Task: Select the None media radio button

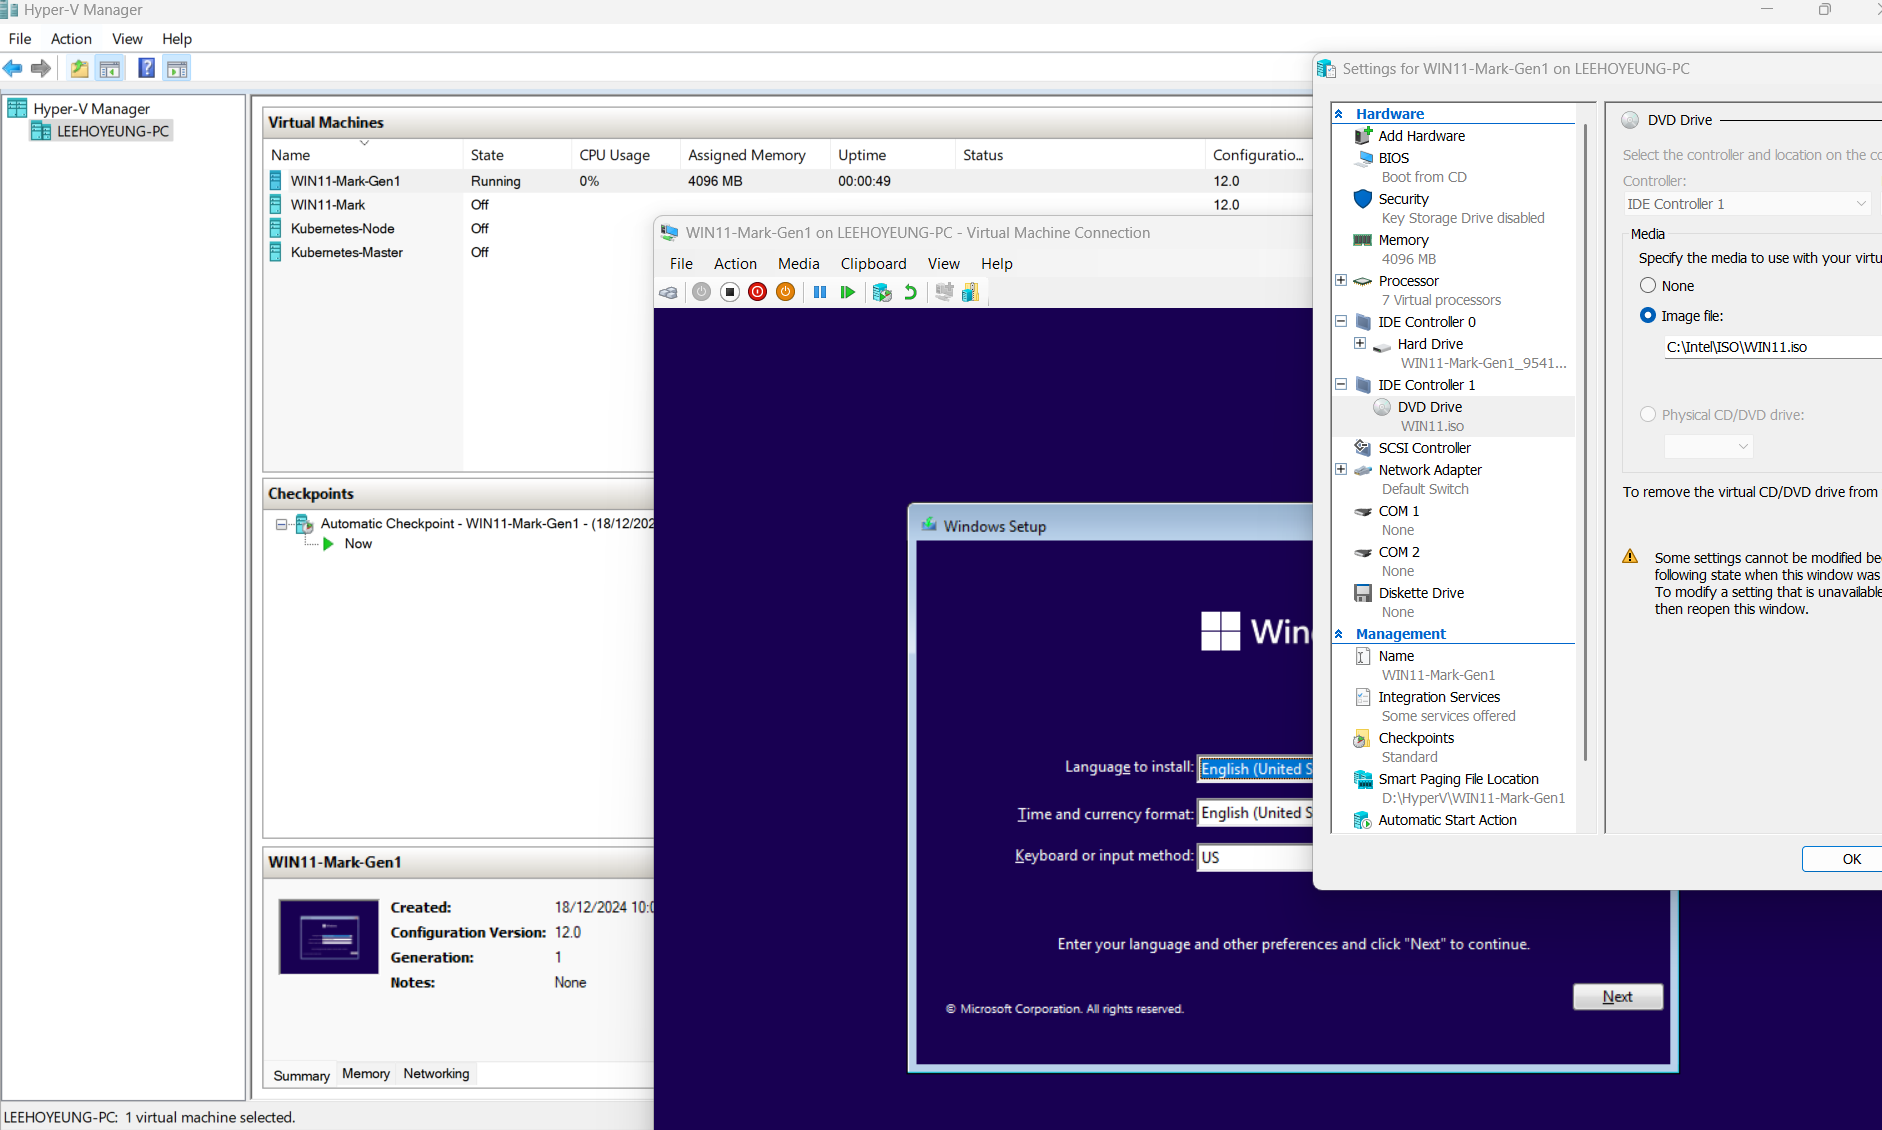Action: (x=1648, y=285)
